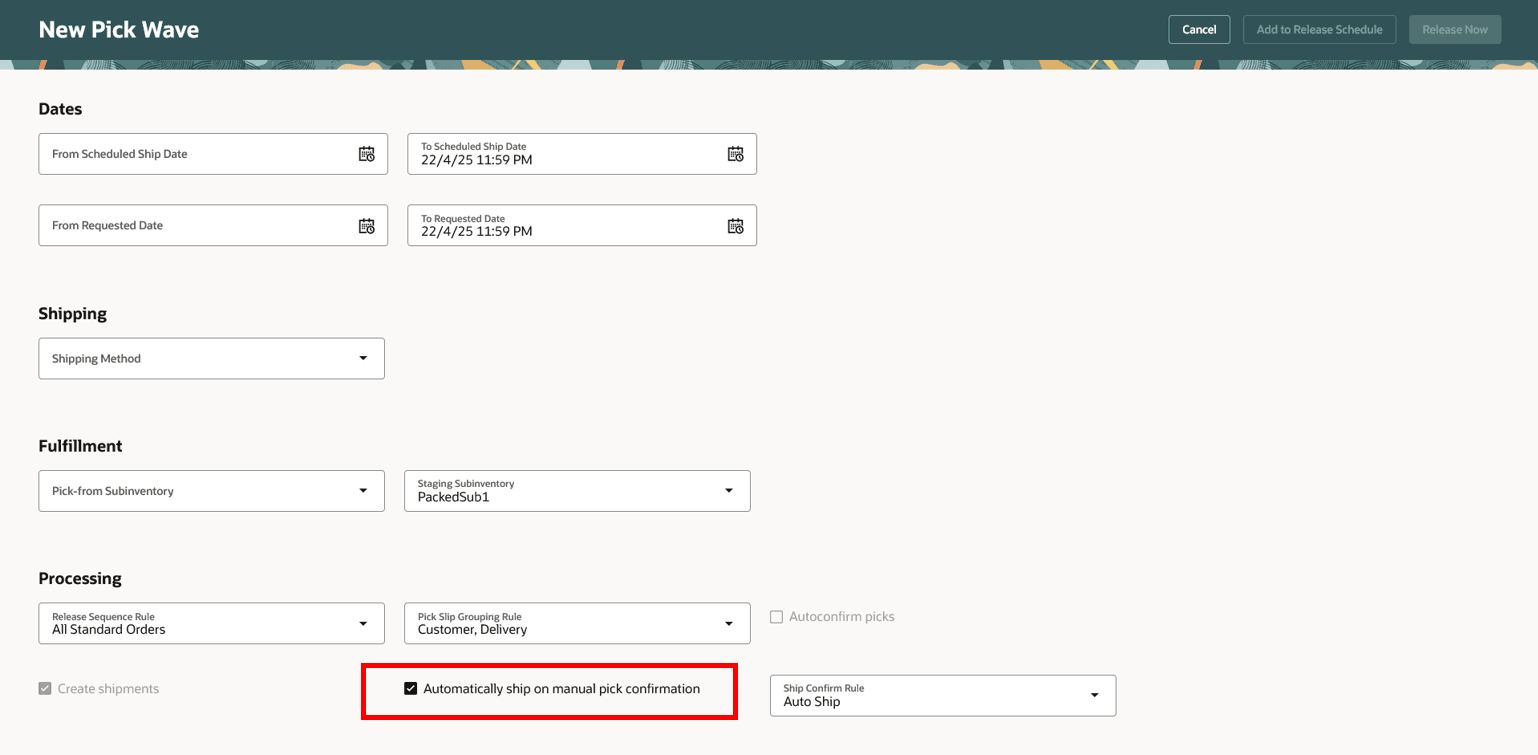This screenshot has width=1538, height=755.
Task: Click the Shipping section heading
Action: pyautogui.click(x=73, y=314)
